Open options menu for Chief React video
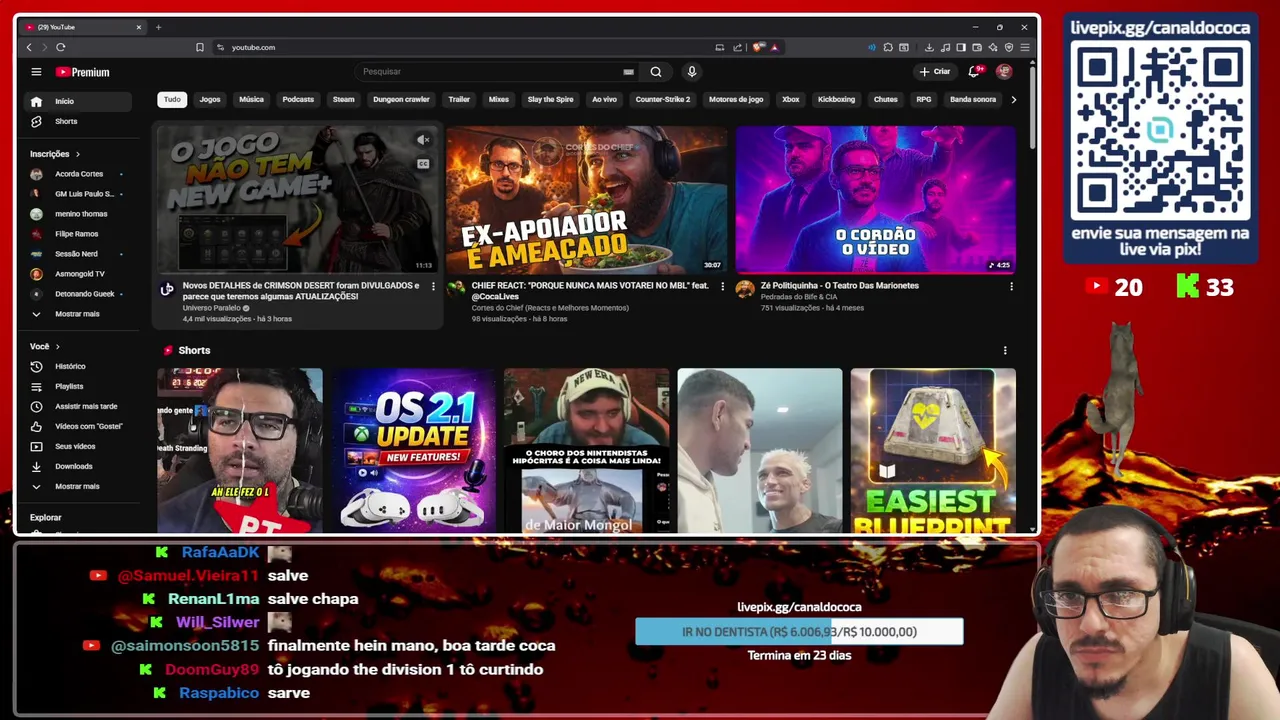This screenshot has width=1280, height=720. click(722, 286)
